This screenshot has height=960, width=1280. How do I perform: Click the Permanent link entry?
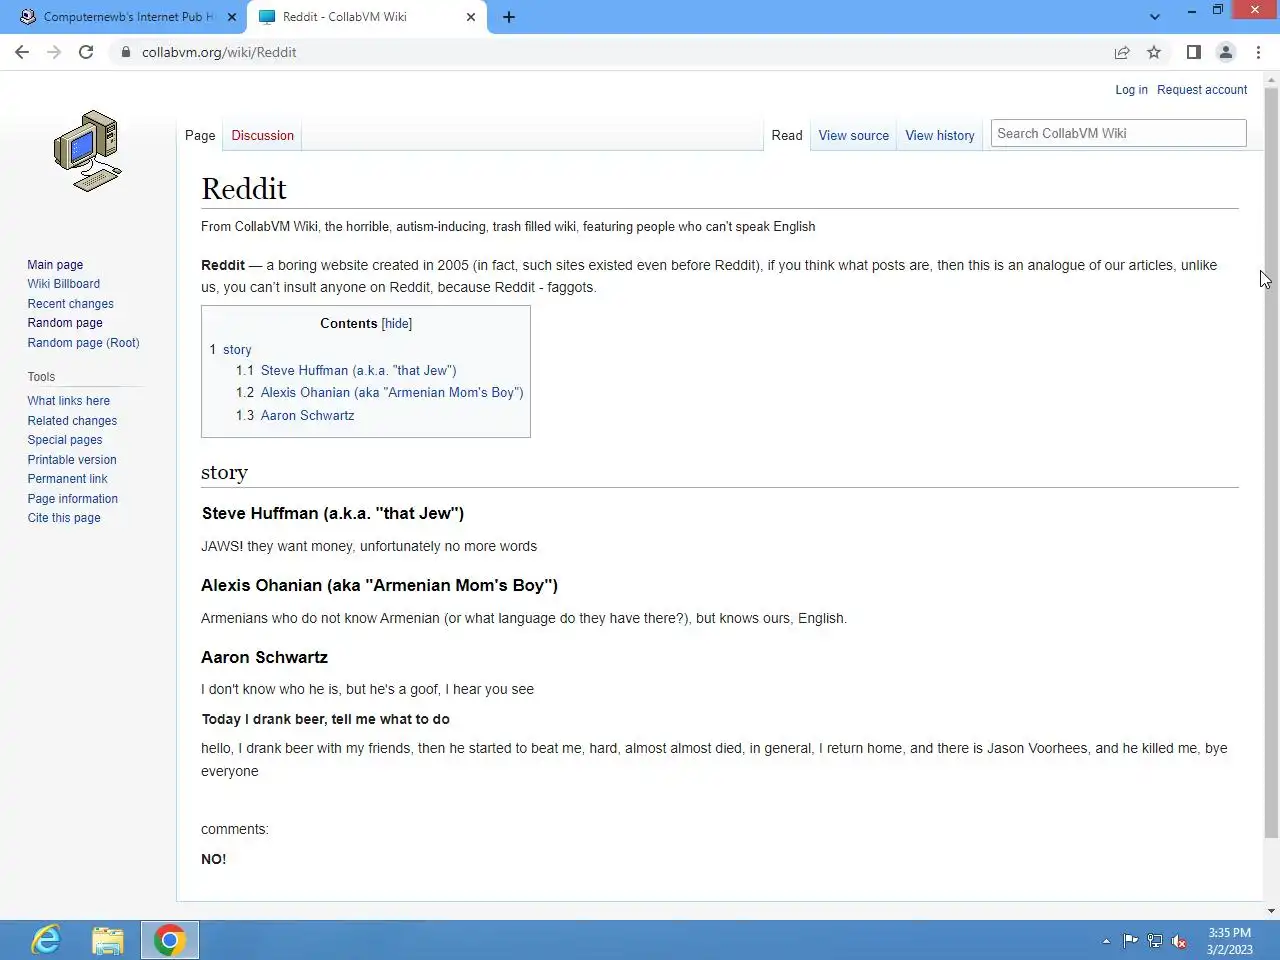(x=67, y=479)
